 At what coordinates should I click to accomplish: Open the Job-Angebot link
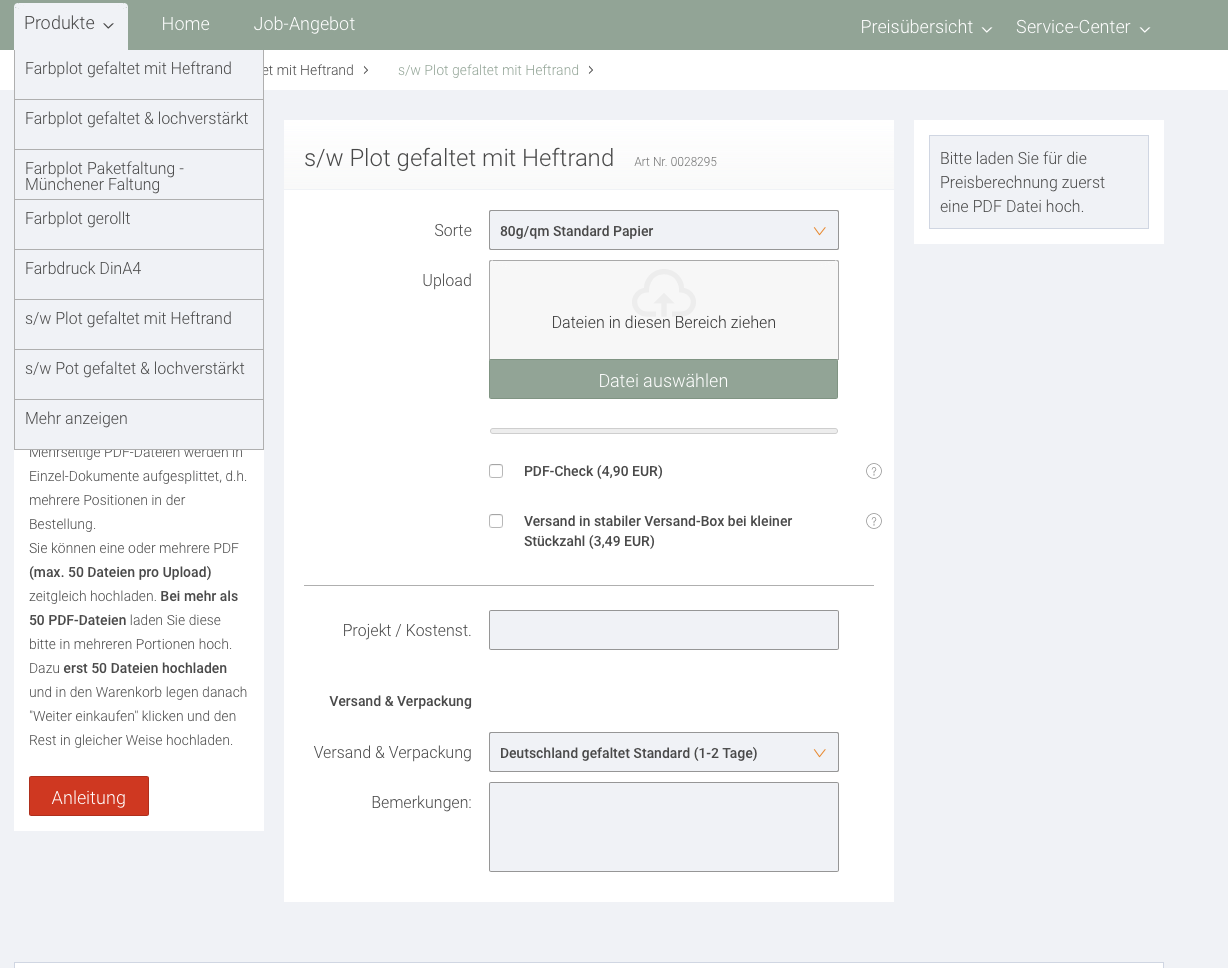point(304,24)
